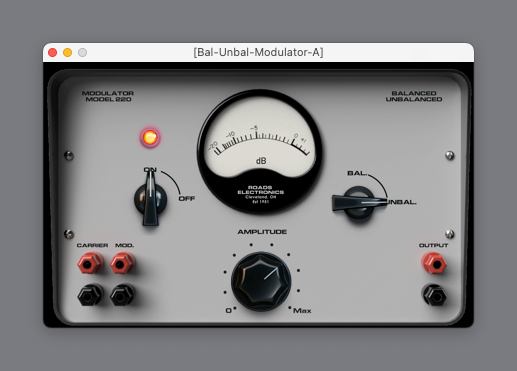Click the window title Bal-Unbal-Modulator-A
The image size is (517, 371).
[x=258, y=52]
